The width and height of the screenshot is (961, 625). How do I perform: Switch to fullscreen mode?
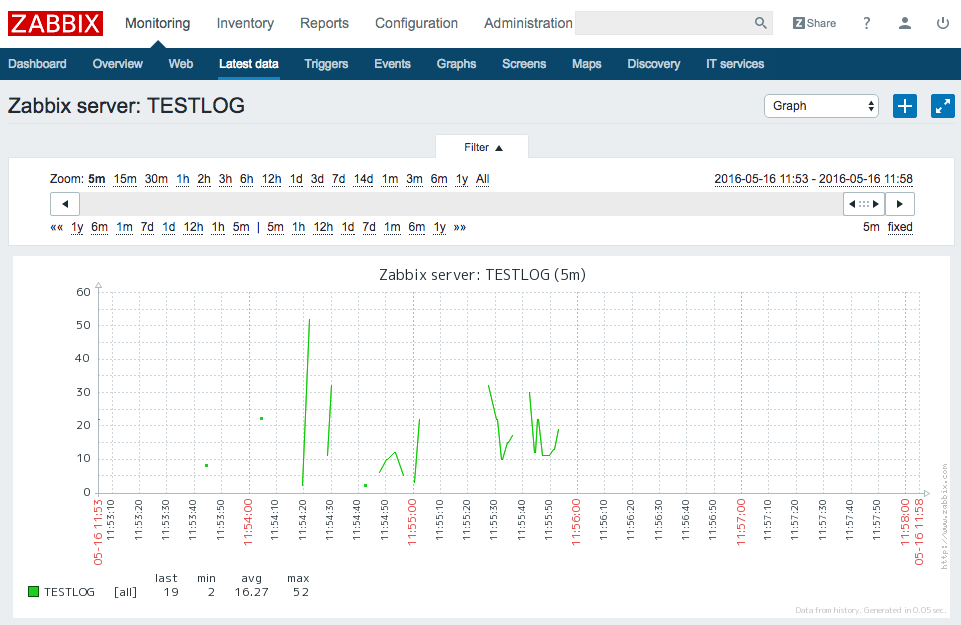coord(943,106)
